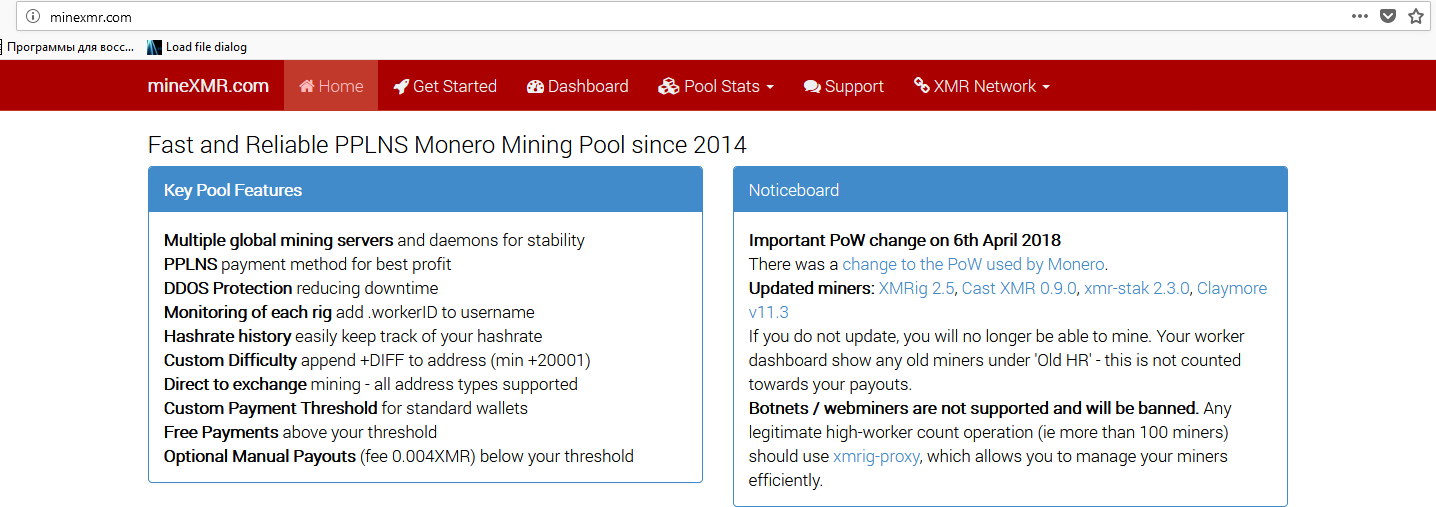Click the Pool Stats cubes icon
Image resolution: width=1436 pixels, height=507 pixels.
(x=668, y=86)
